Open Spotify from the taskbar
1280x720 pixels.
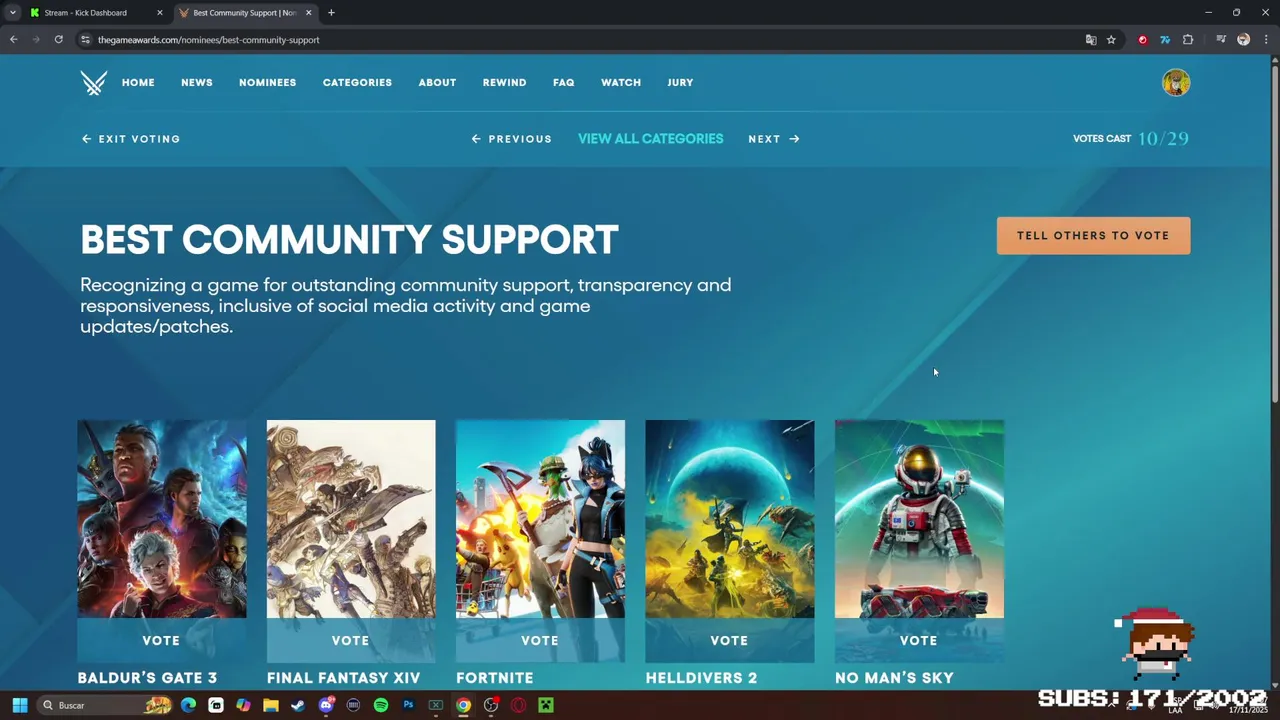(x=381, y=705)
